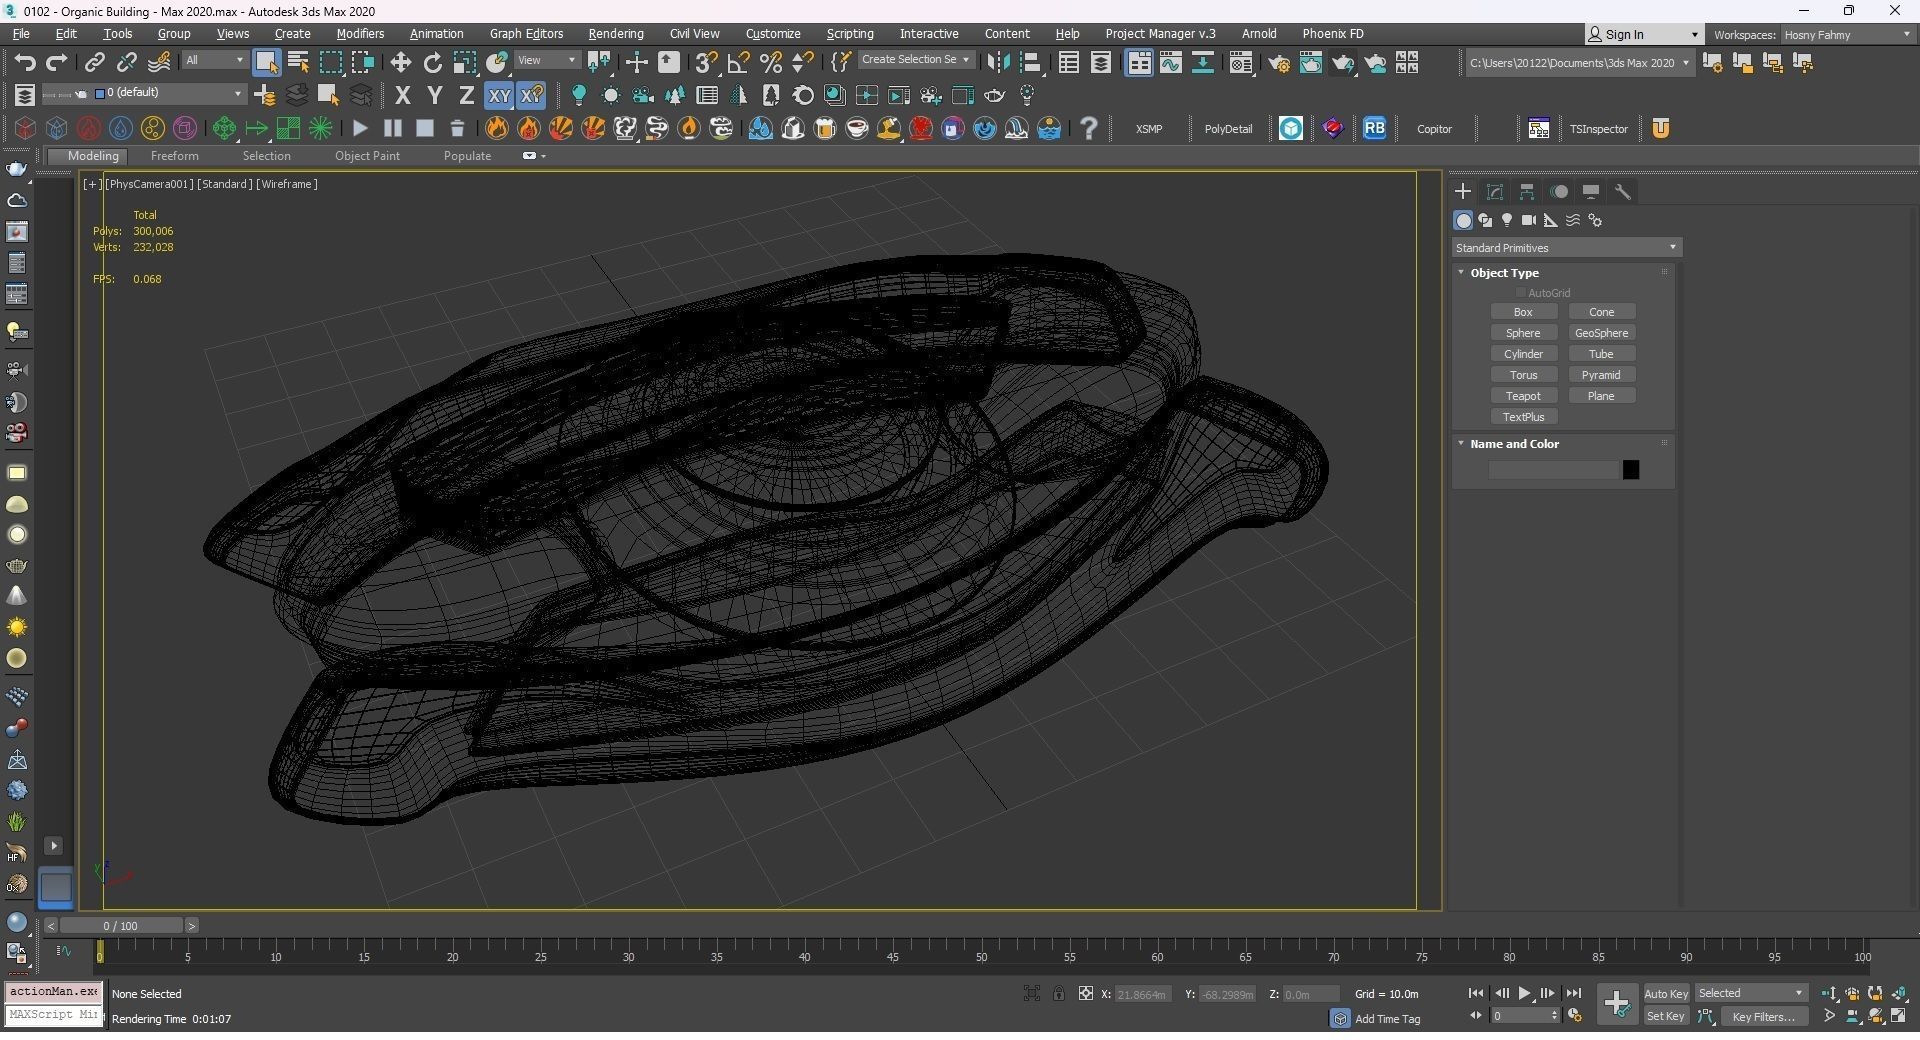Image resolution: width=1920 pixels, height=1040 pixels.
Task: Play the animation in the viewport
Action: (1524, 993)
